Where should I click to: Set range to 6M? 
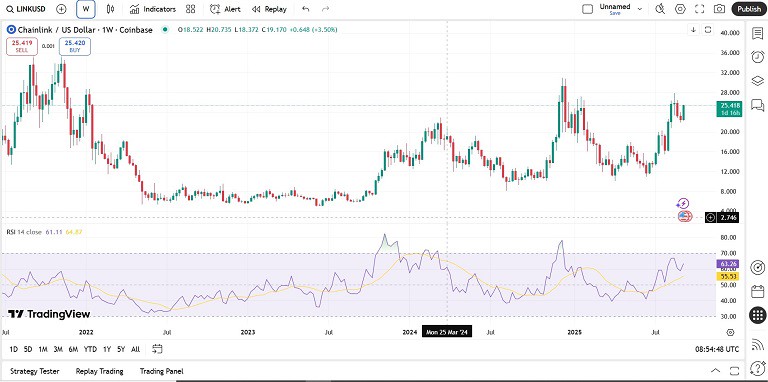click(73, 349)
